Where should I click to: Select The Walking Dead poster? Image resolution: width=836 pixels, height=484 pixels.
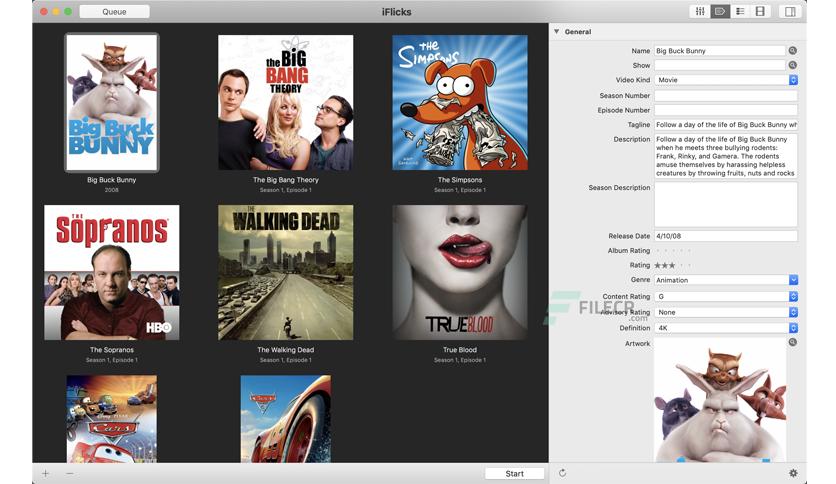[286, 272]
